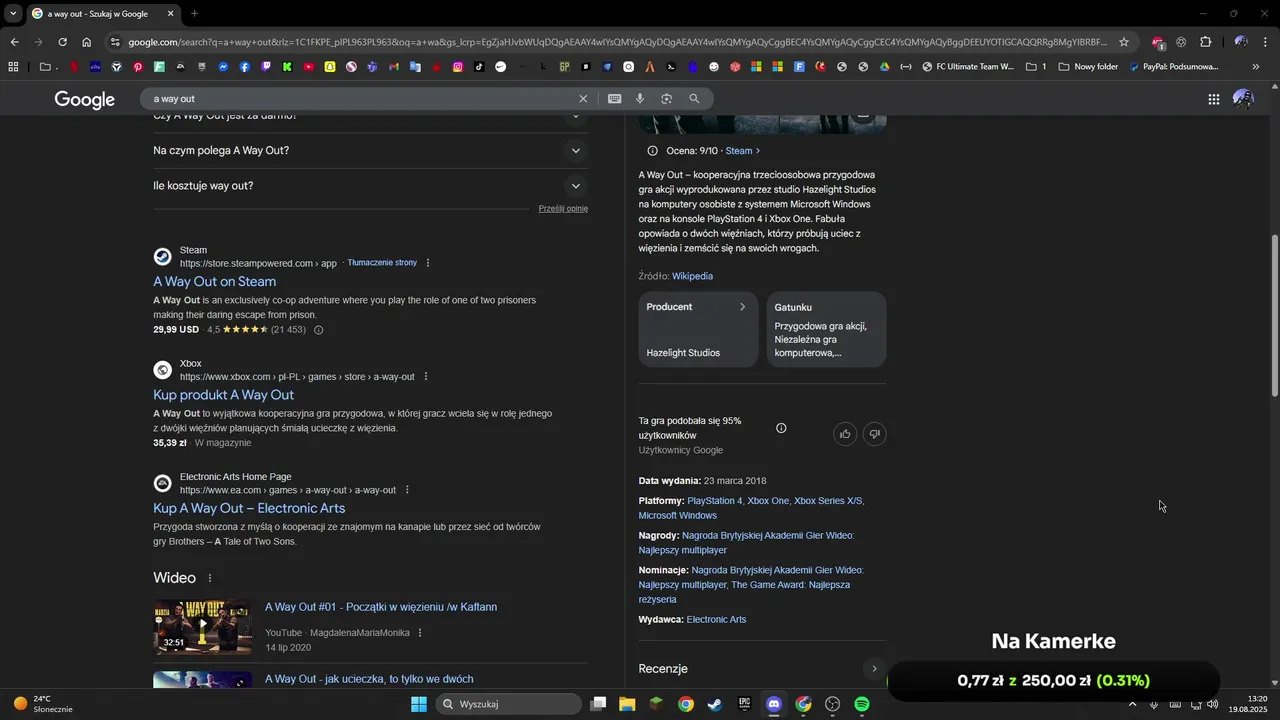Open the Instagram bookmark icon
This screenshot has height=720, width=1280.
[x=458, y=67]
